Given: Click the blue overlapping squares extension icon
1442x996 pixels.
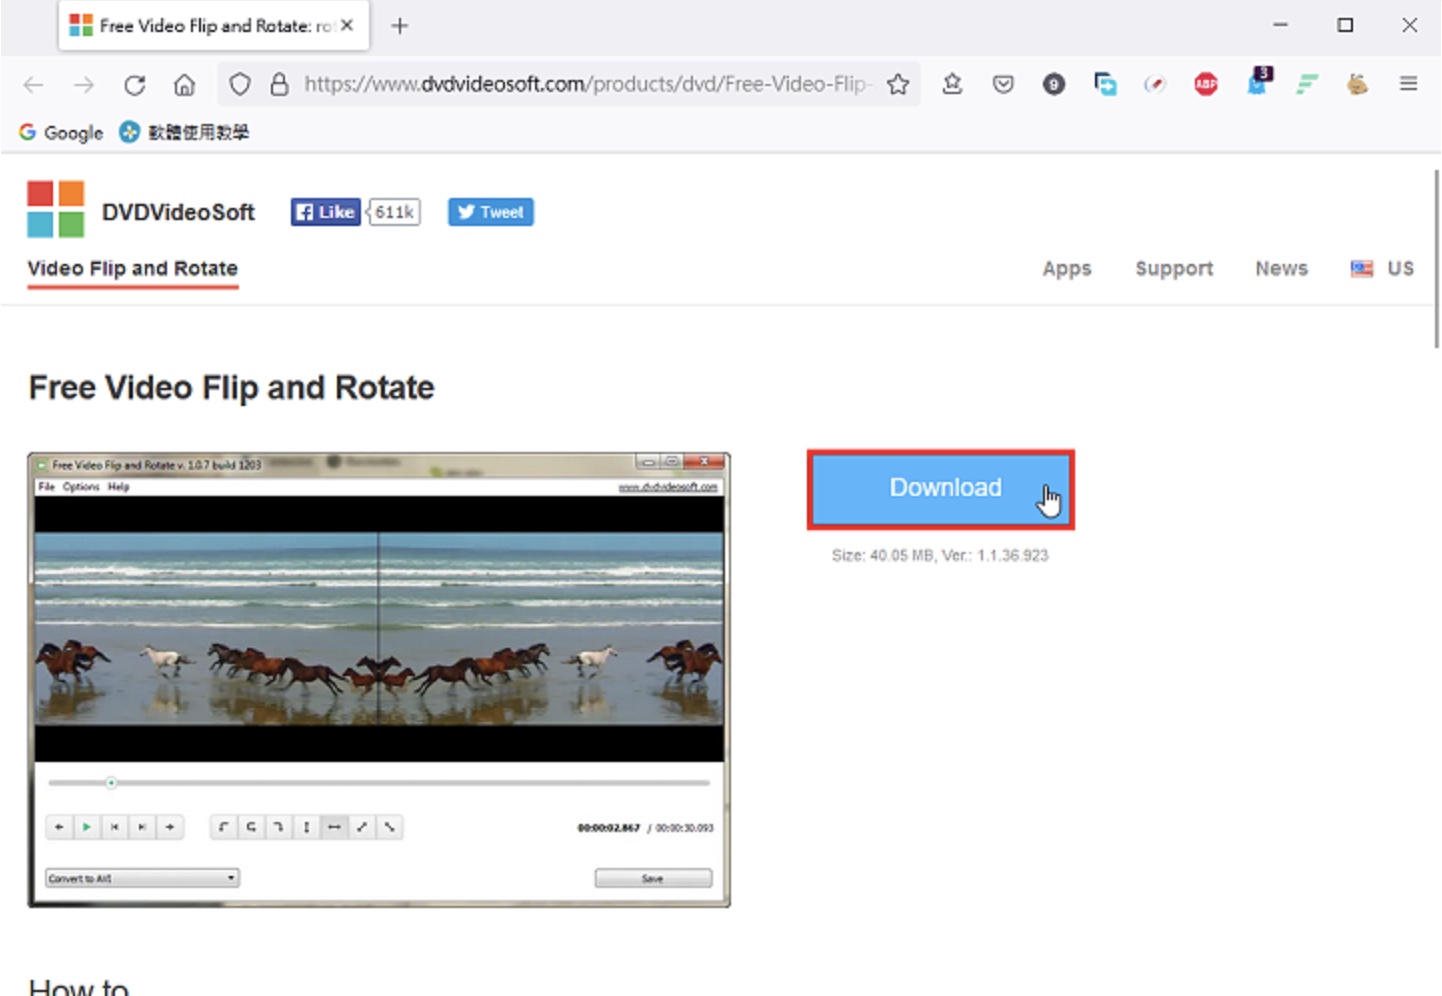Looking at the screenshot, I should pyautogui.click(x=1105, y=85).
